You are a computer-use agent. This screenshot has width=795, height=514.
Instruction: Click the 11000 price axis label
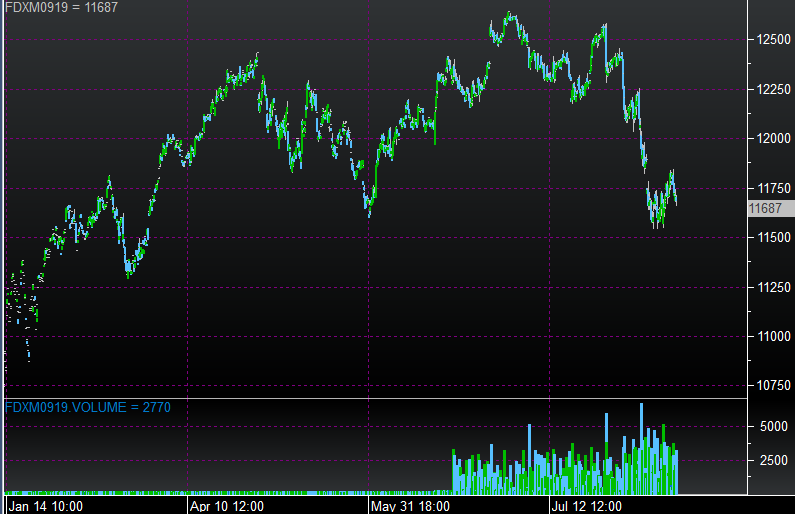pyautogui.click(x=770, y=337)
